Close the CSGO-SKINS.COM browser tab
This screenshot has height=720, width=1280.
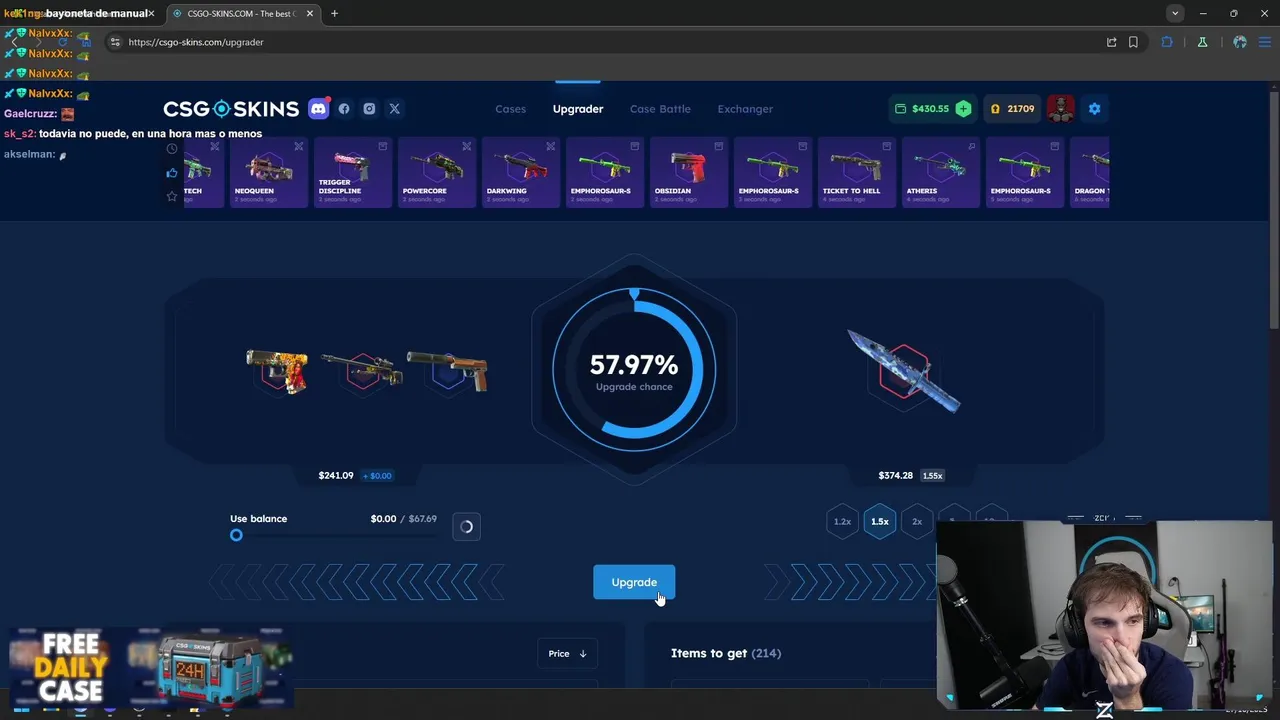pos(310,14)
